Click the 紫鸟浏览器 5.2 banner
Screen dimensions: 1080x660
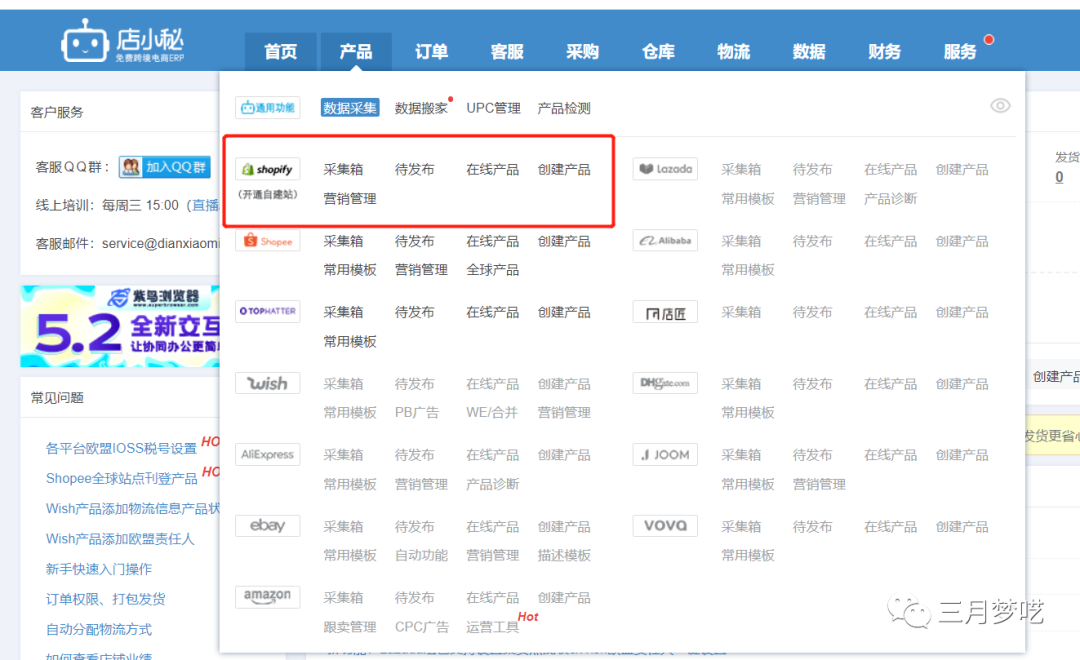click(120, 327)
